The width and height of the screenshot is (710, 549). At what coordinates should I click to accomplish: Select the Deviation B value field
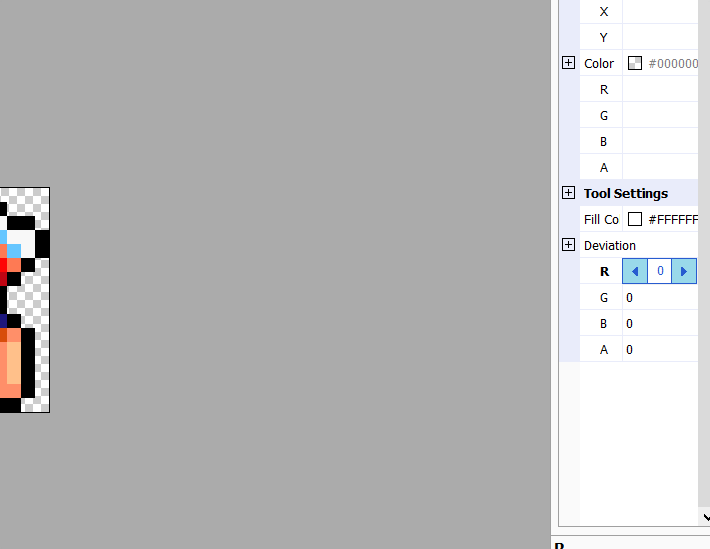point(660,323)
